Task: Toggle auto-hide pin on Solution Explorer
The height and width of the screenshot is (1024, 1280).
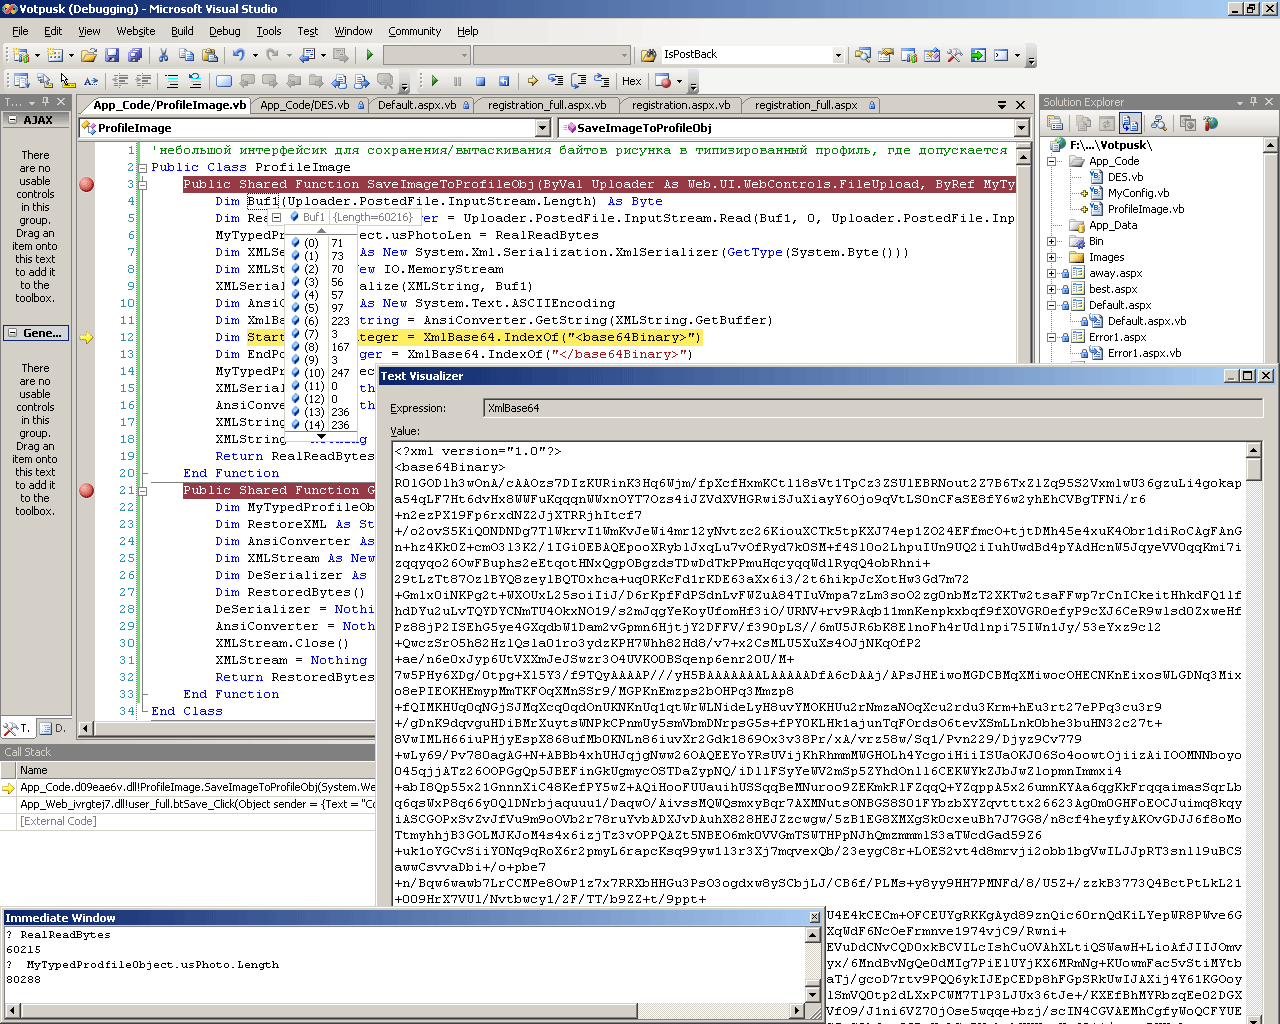Action: pyautogui.click(x=1253, y=102)
